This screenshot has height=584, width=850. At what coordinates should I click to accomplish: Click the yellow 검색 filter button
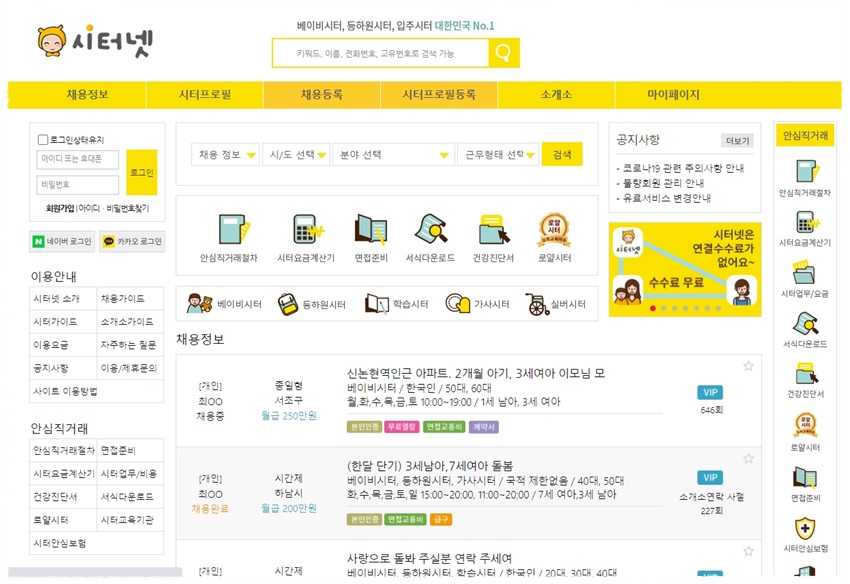point(562,155)
